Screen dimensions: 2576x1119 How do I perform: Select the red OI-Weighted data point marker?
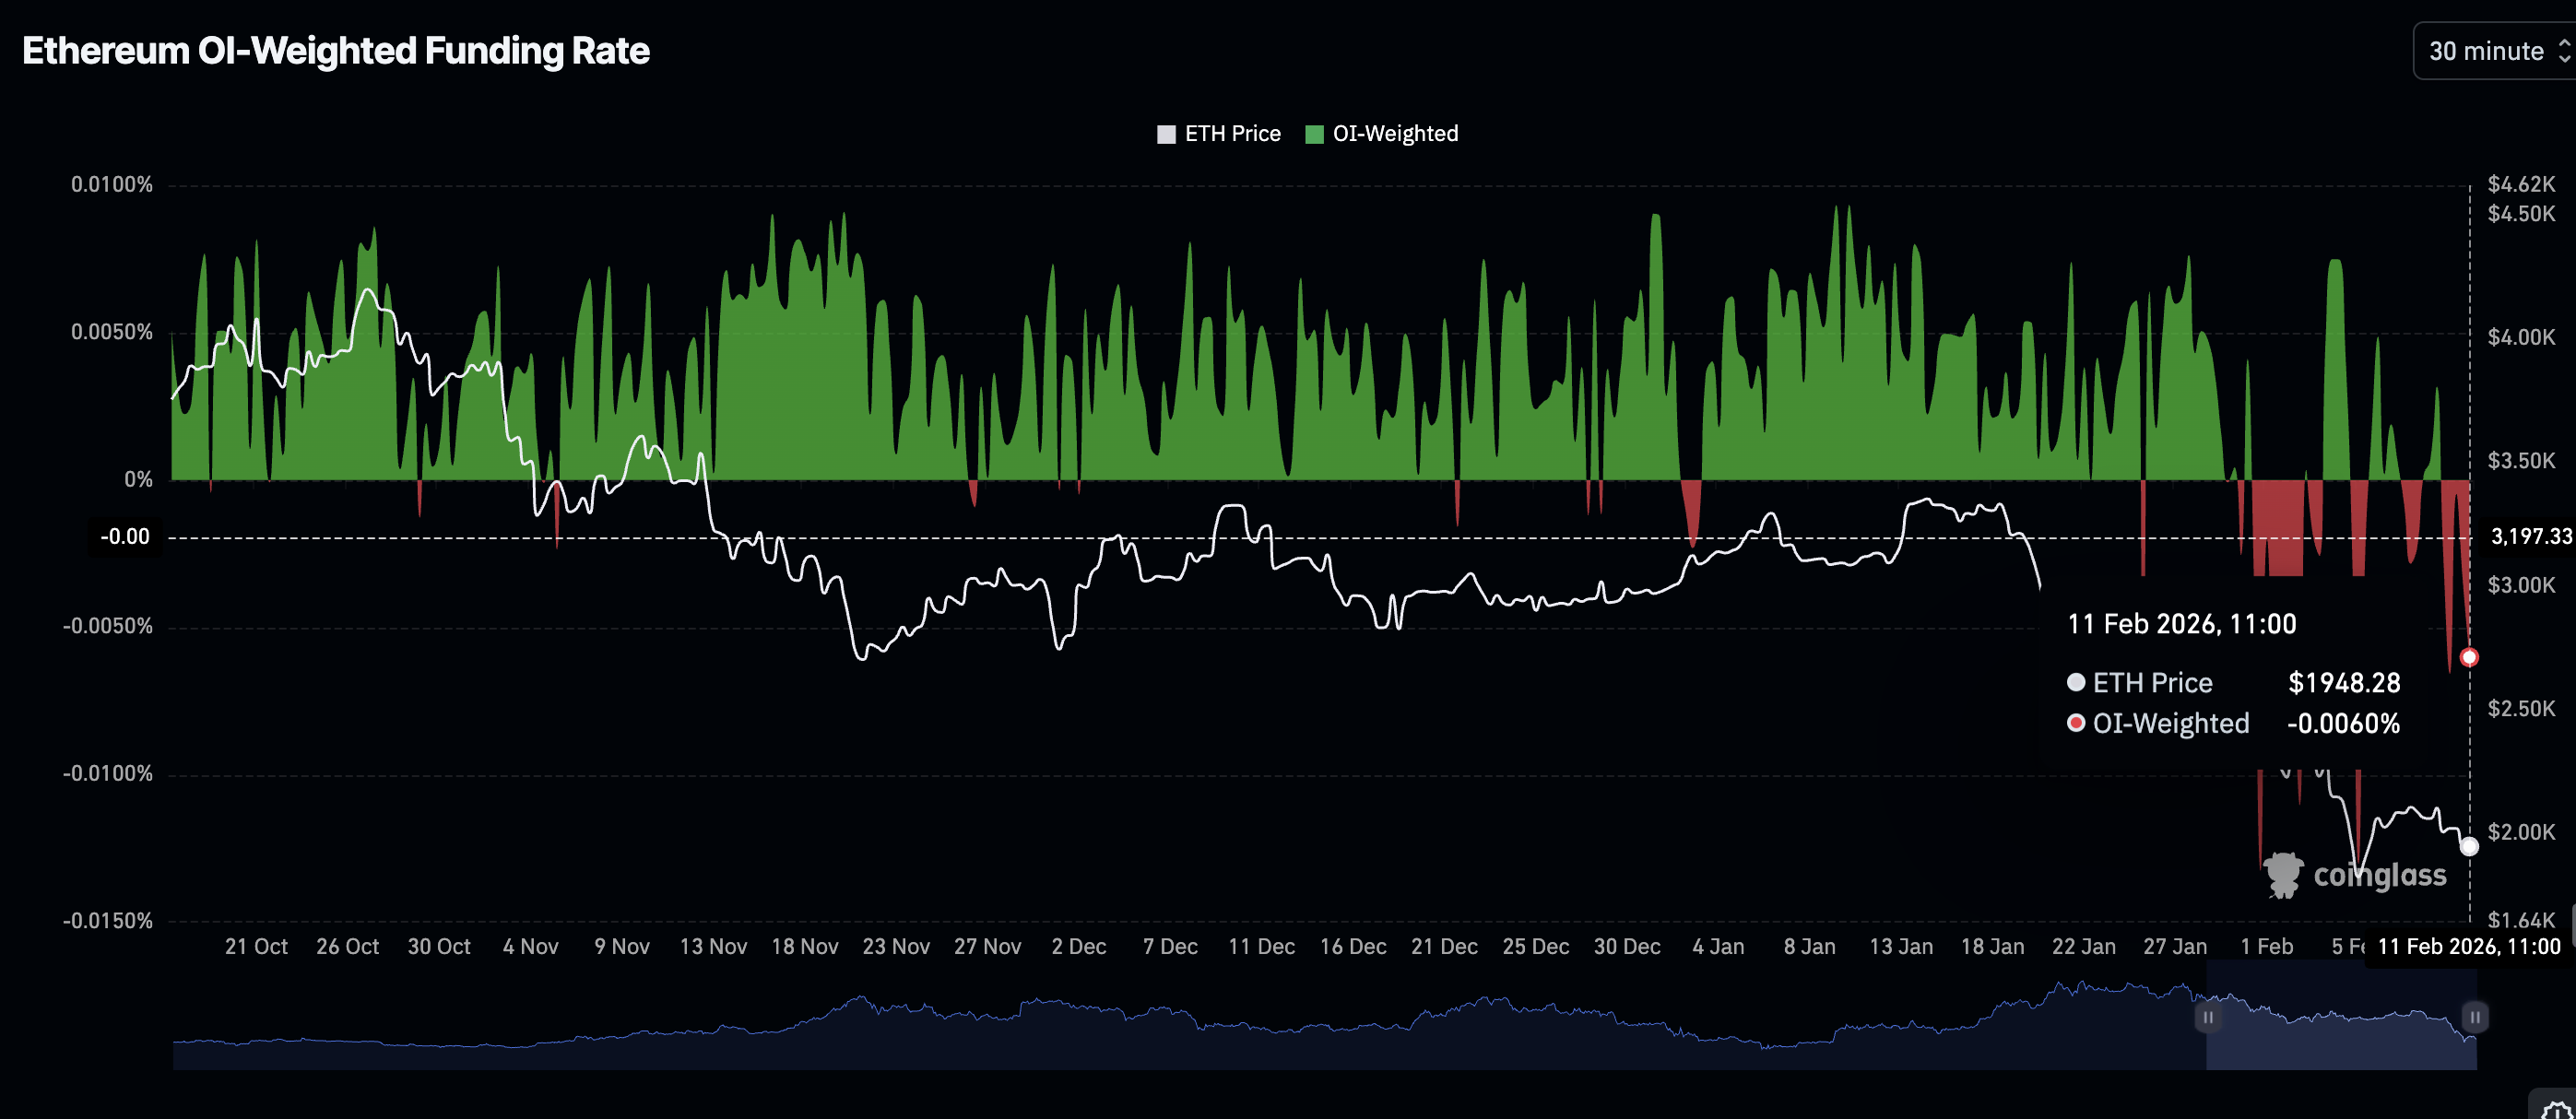(x=2469, y=657)
